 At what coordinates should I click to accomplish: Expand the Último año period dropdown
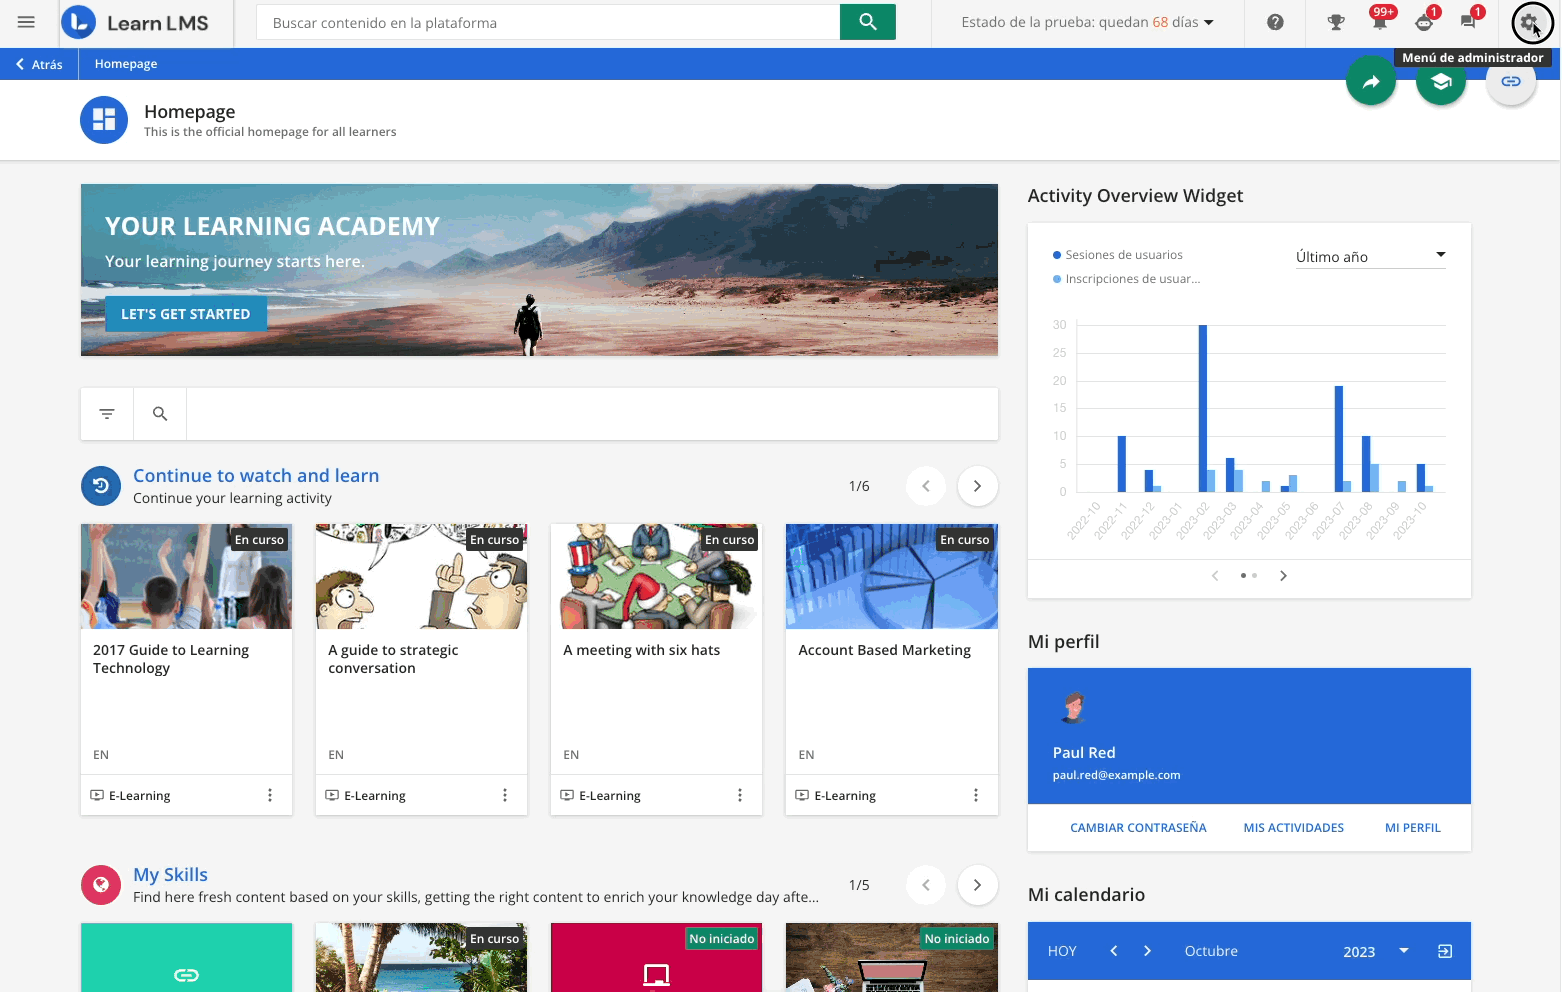click(x=1370, y=257)
